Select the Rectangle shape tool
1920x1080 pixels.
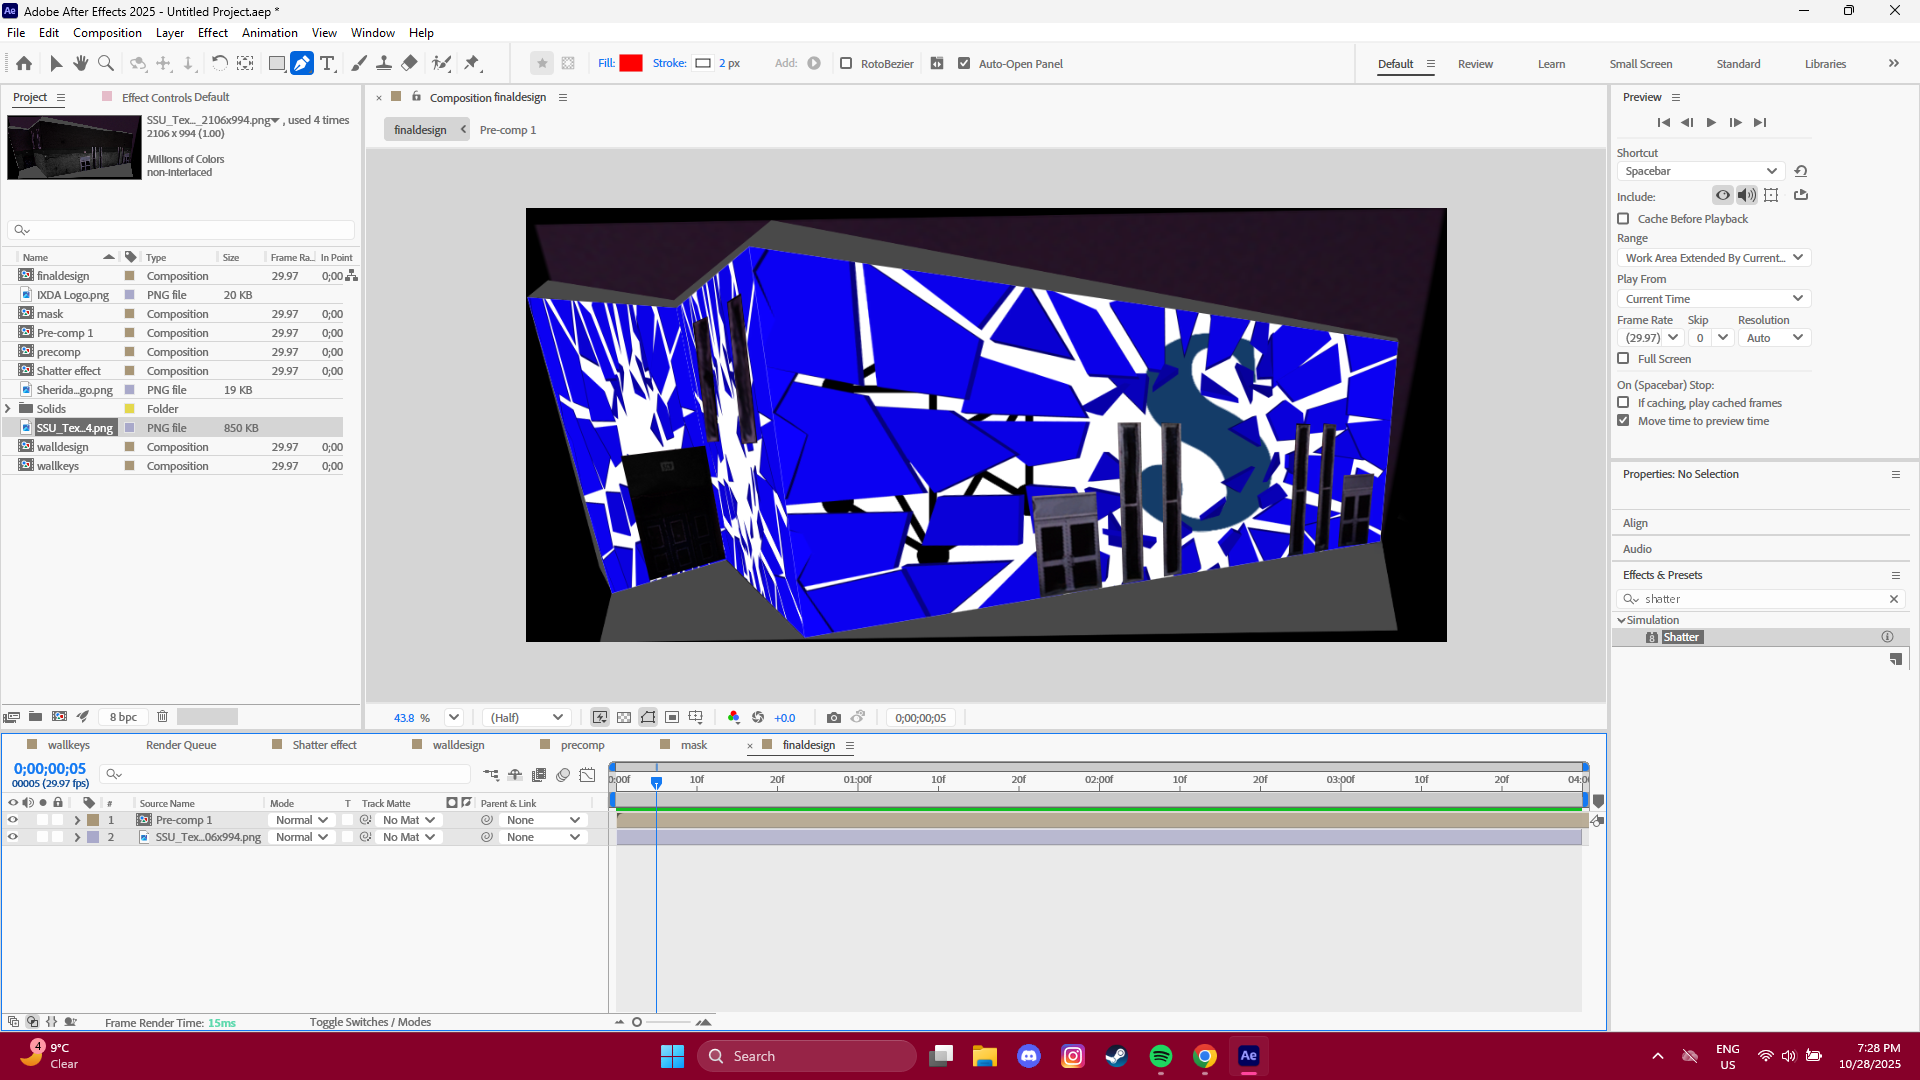276,63
